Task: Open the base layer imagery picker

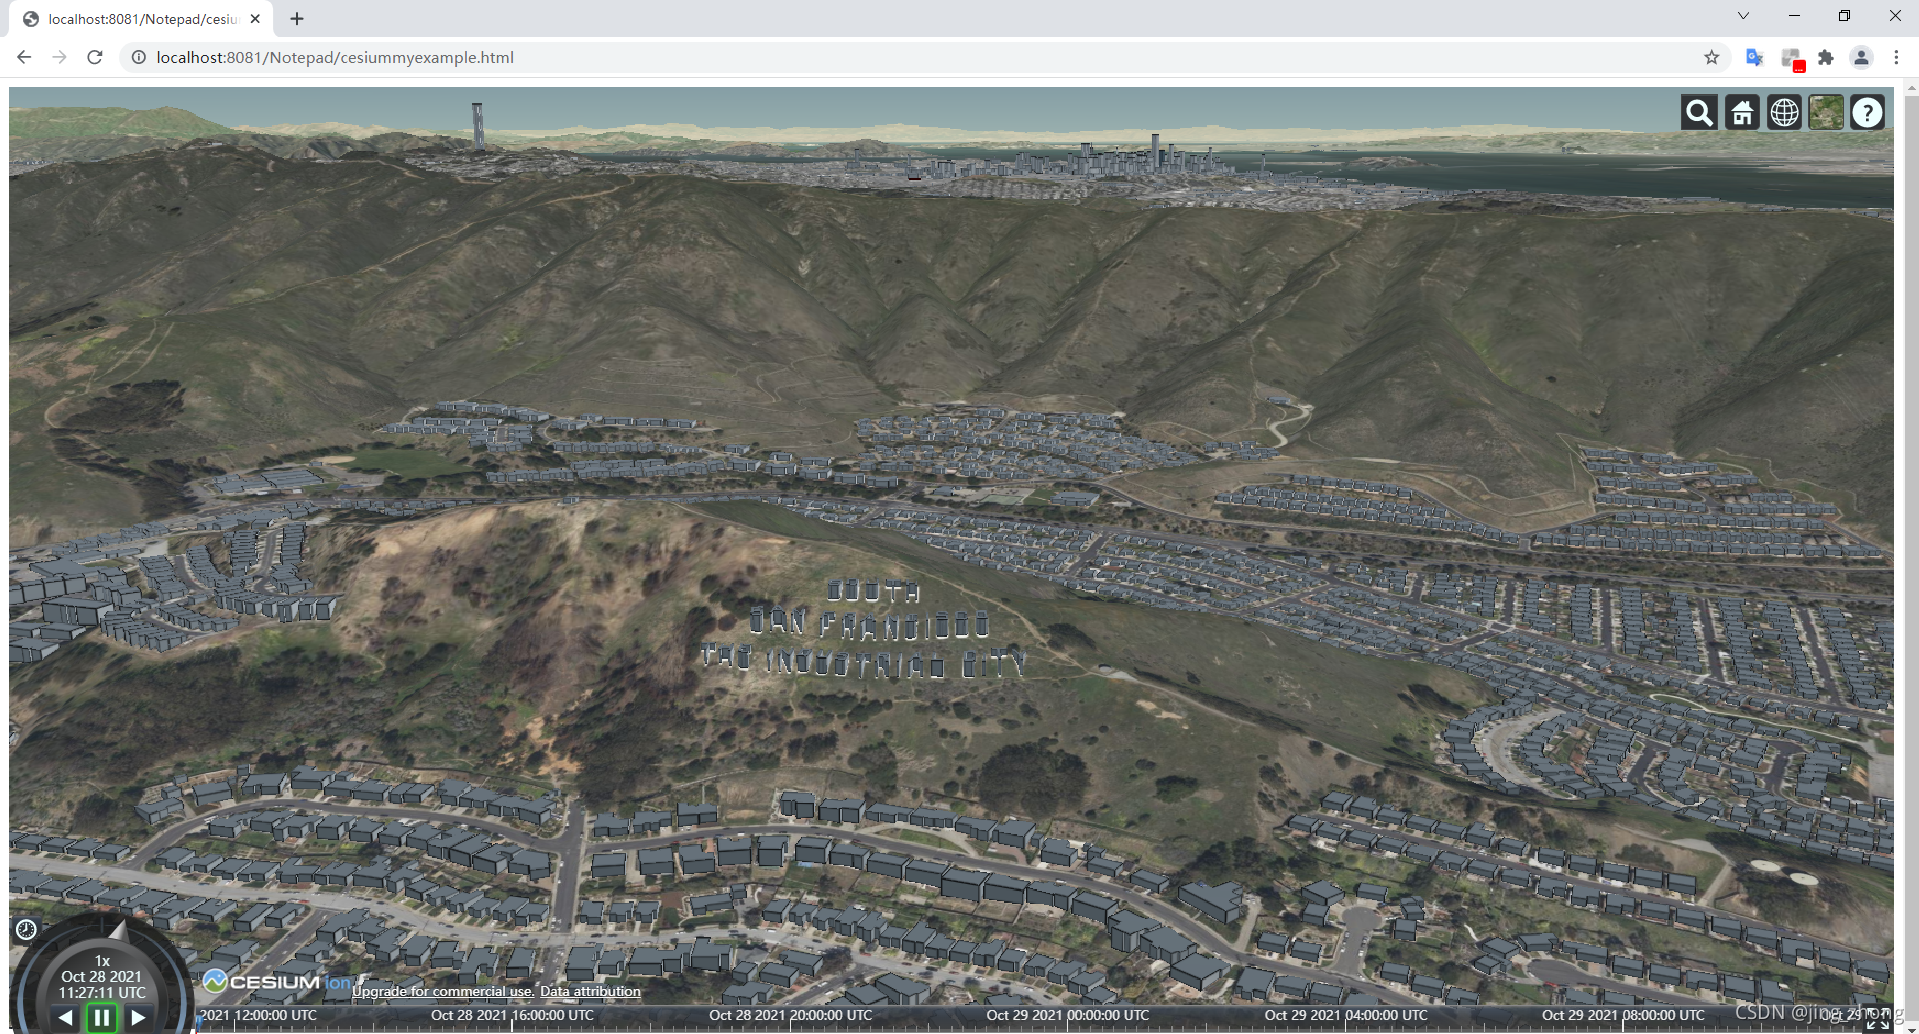Action: point(1826,113)
